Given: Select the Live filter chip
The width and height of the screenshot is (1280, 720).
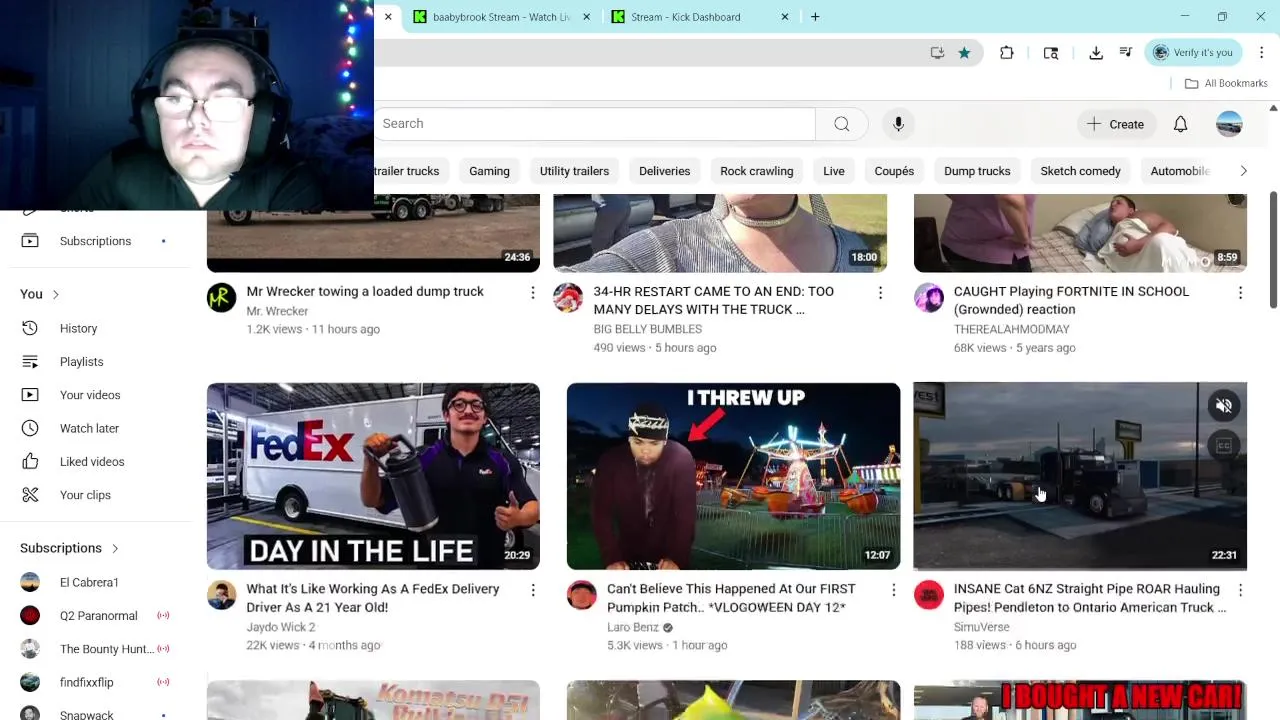Looking at the screenshot, I should click(x=834, y=171).
